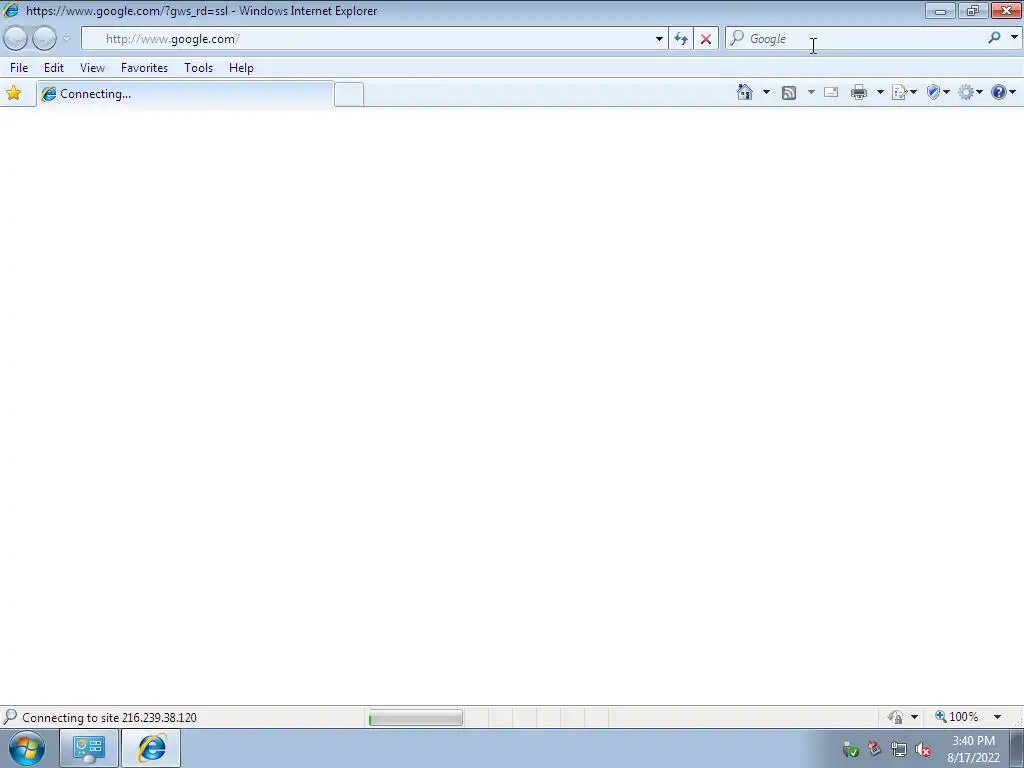Image resolution: width=1024 pixels, height=768 pixels.
Task: Expand the Print options dropdown arrow
Action: [880, 92]
